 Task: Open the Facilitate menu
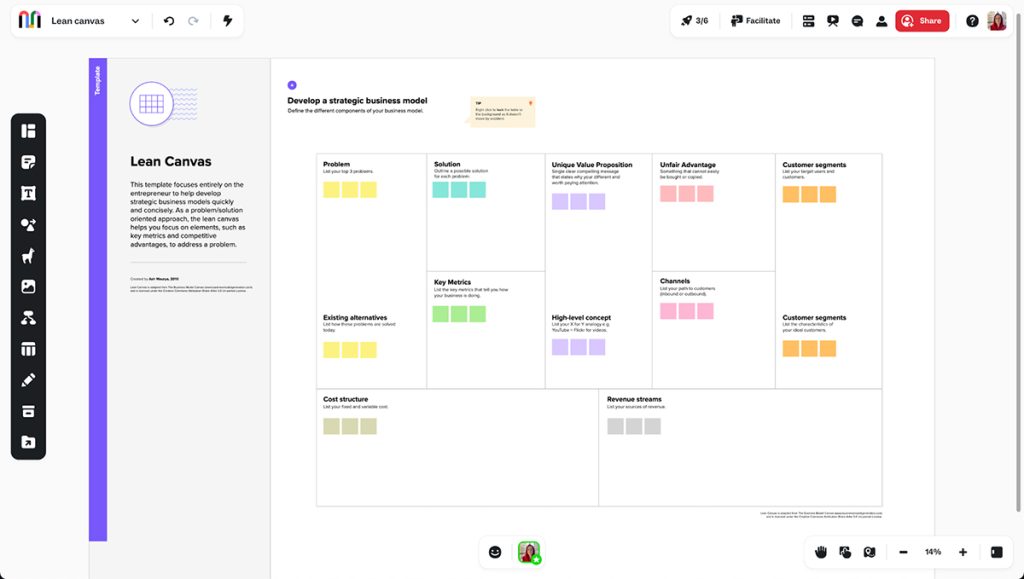point(755,20)
